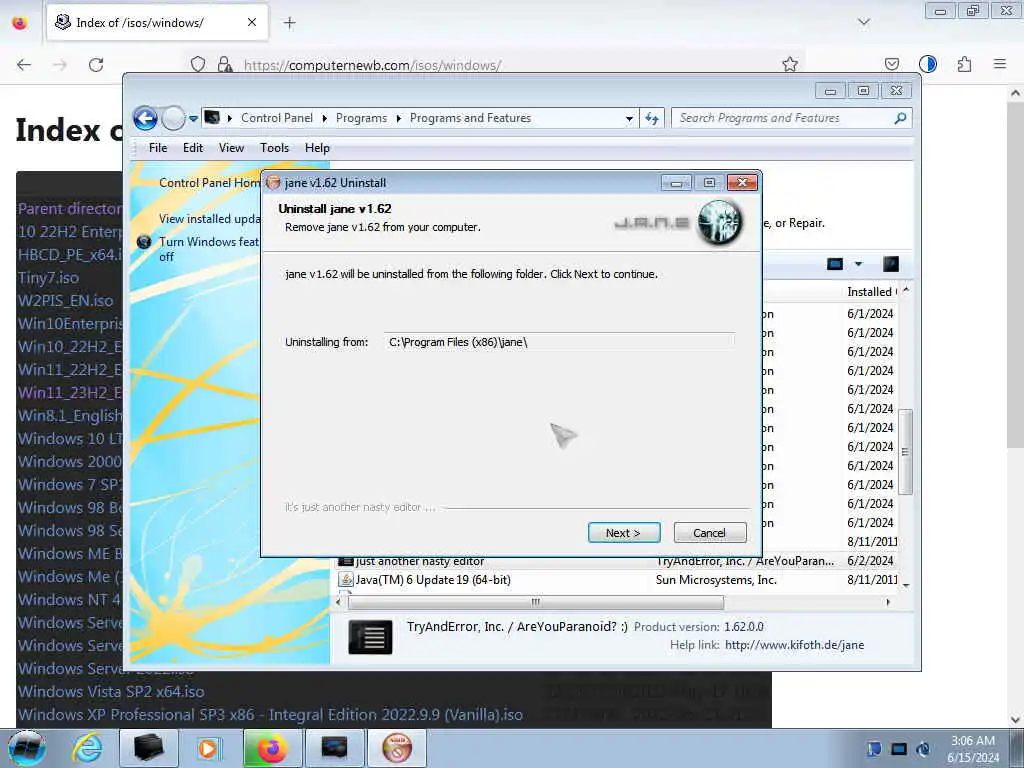Bookmark this page with the star icon
The height and width of the screenshot is (768, 1024).
(x=790, y=64)
